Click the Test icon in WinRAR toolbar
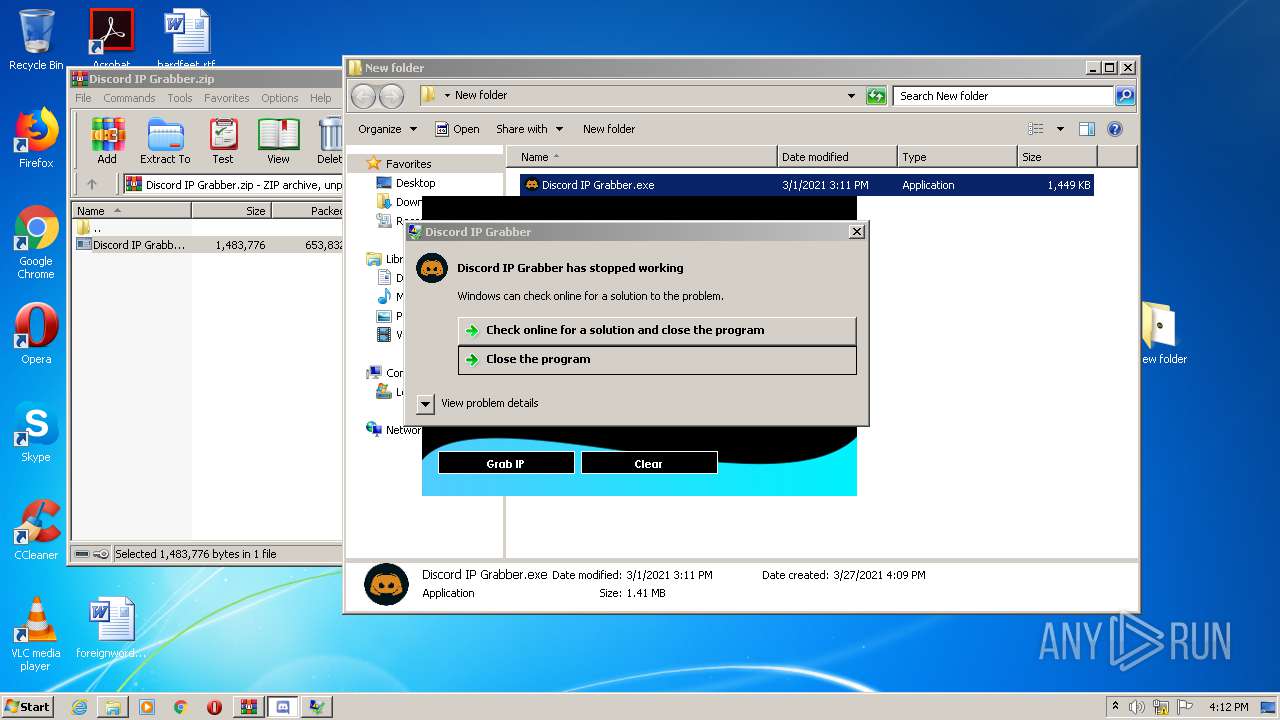 point(223,141)
